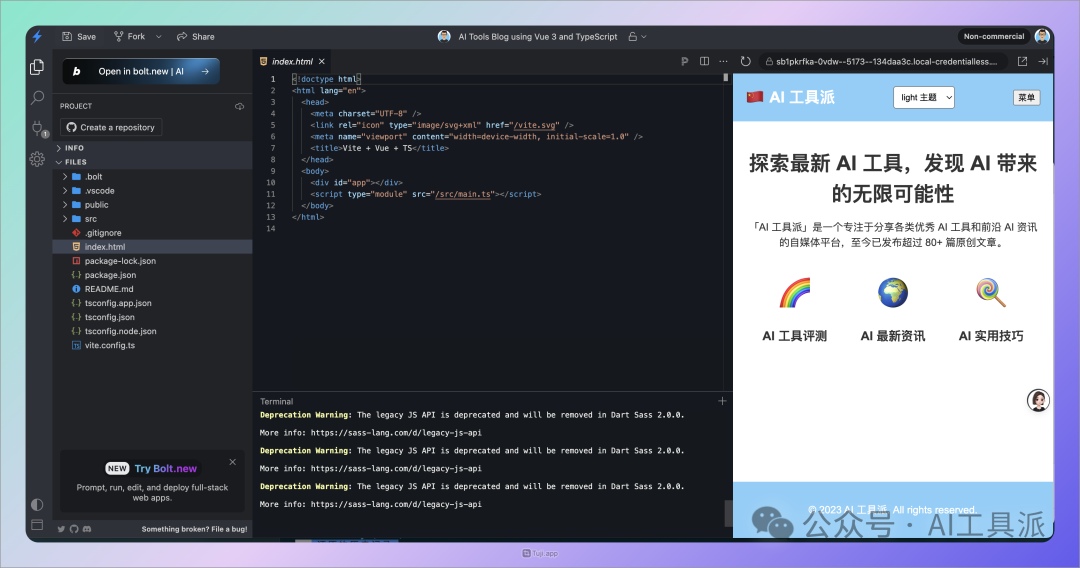The width and height of the screenshot is (1080, 568).
Task: Click the Try Bolt.new link
Action: point(165,468)
